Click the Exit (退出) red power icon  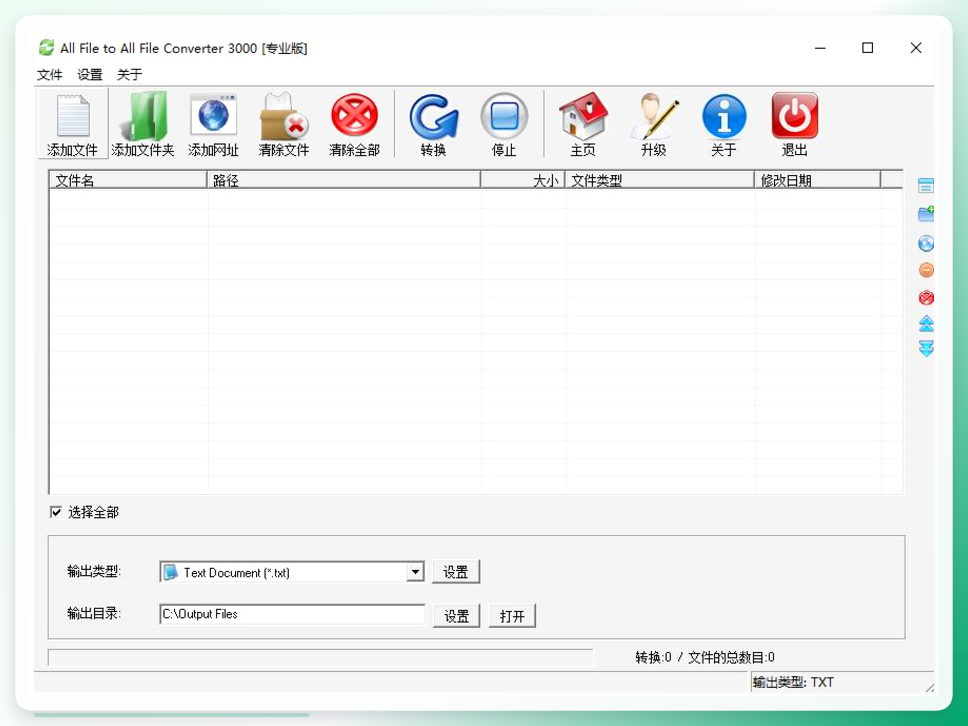pos(795,115)
